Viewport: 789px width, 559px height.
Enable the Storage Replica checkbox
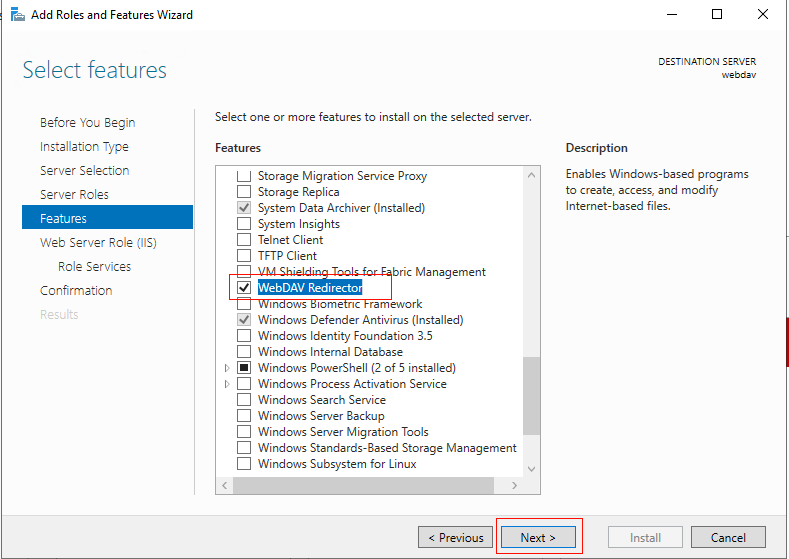pyautogui.click(x=244, y=192)
